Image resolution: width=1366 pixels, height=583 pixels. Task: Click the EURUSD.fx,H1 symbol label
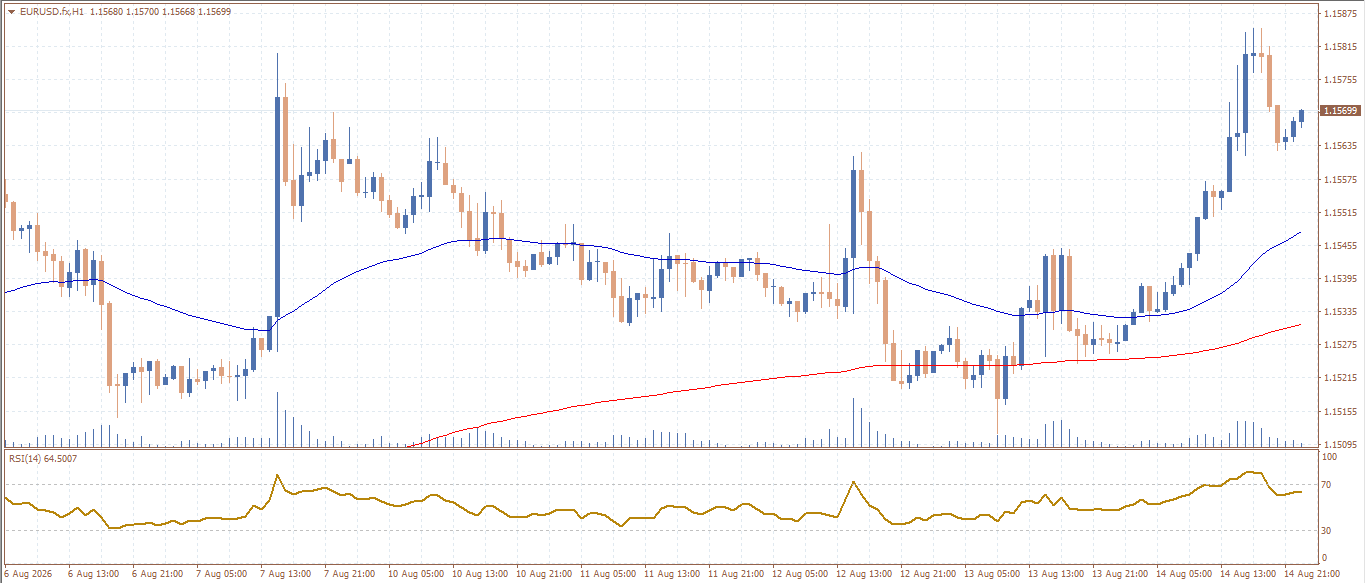[51, 11]
